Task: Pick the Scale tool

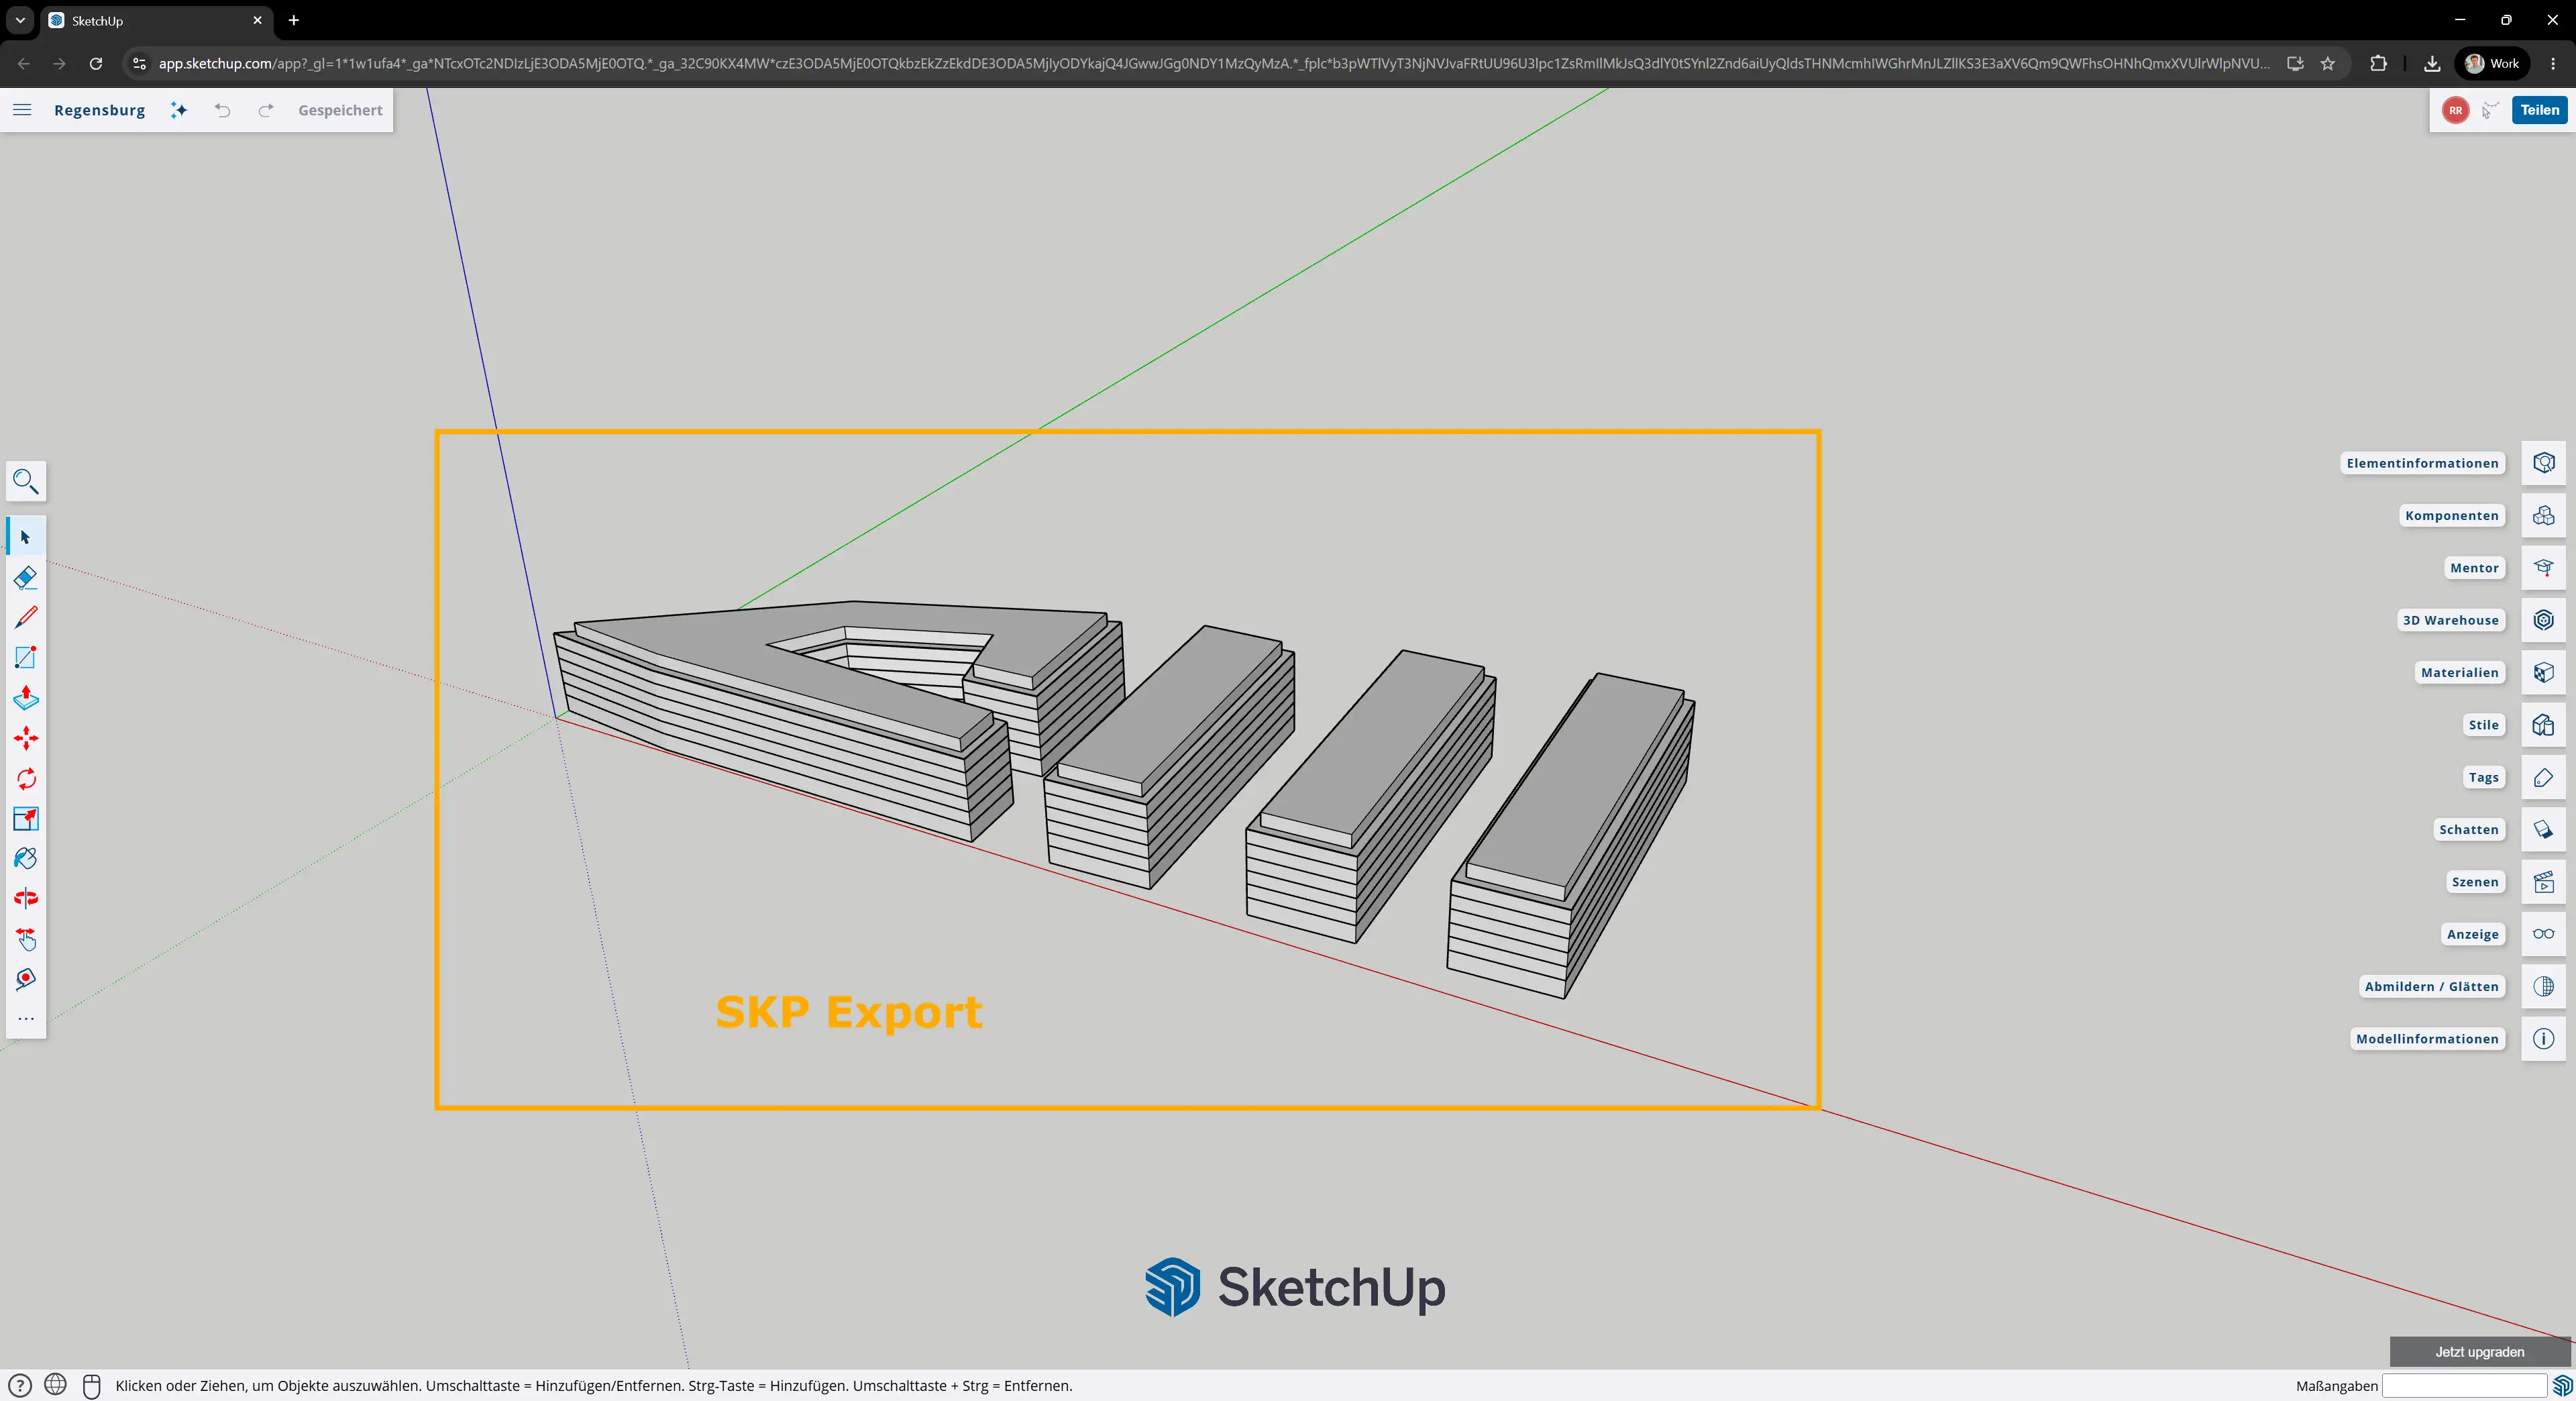Action: (x=26, y=819)
